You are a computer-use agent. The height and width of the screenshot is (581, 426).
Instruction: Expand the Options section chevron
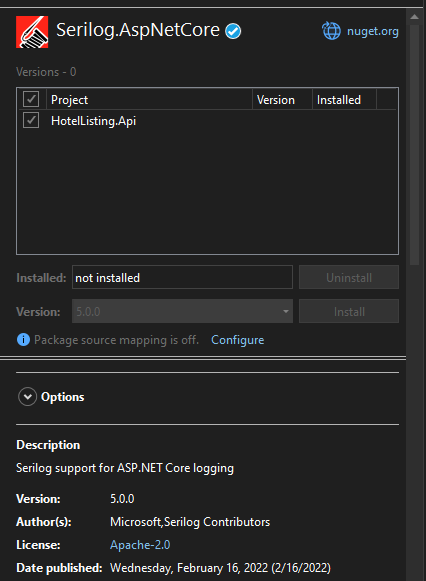point(27,397)
